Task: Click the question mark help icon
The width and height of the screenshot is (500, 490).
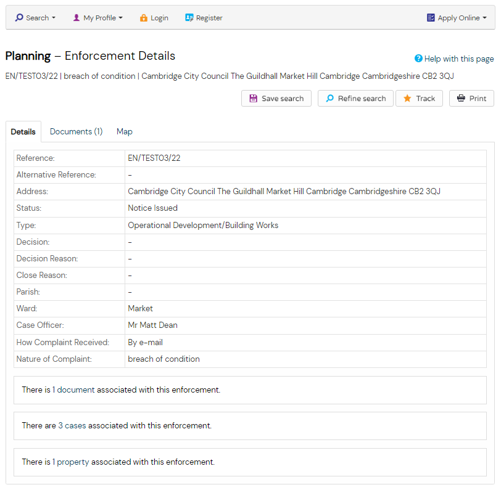Action: (418, 58)
